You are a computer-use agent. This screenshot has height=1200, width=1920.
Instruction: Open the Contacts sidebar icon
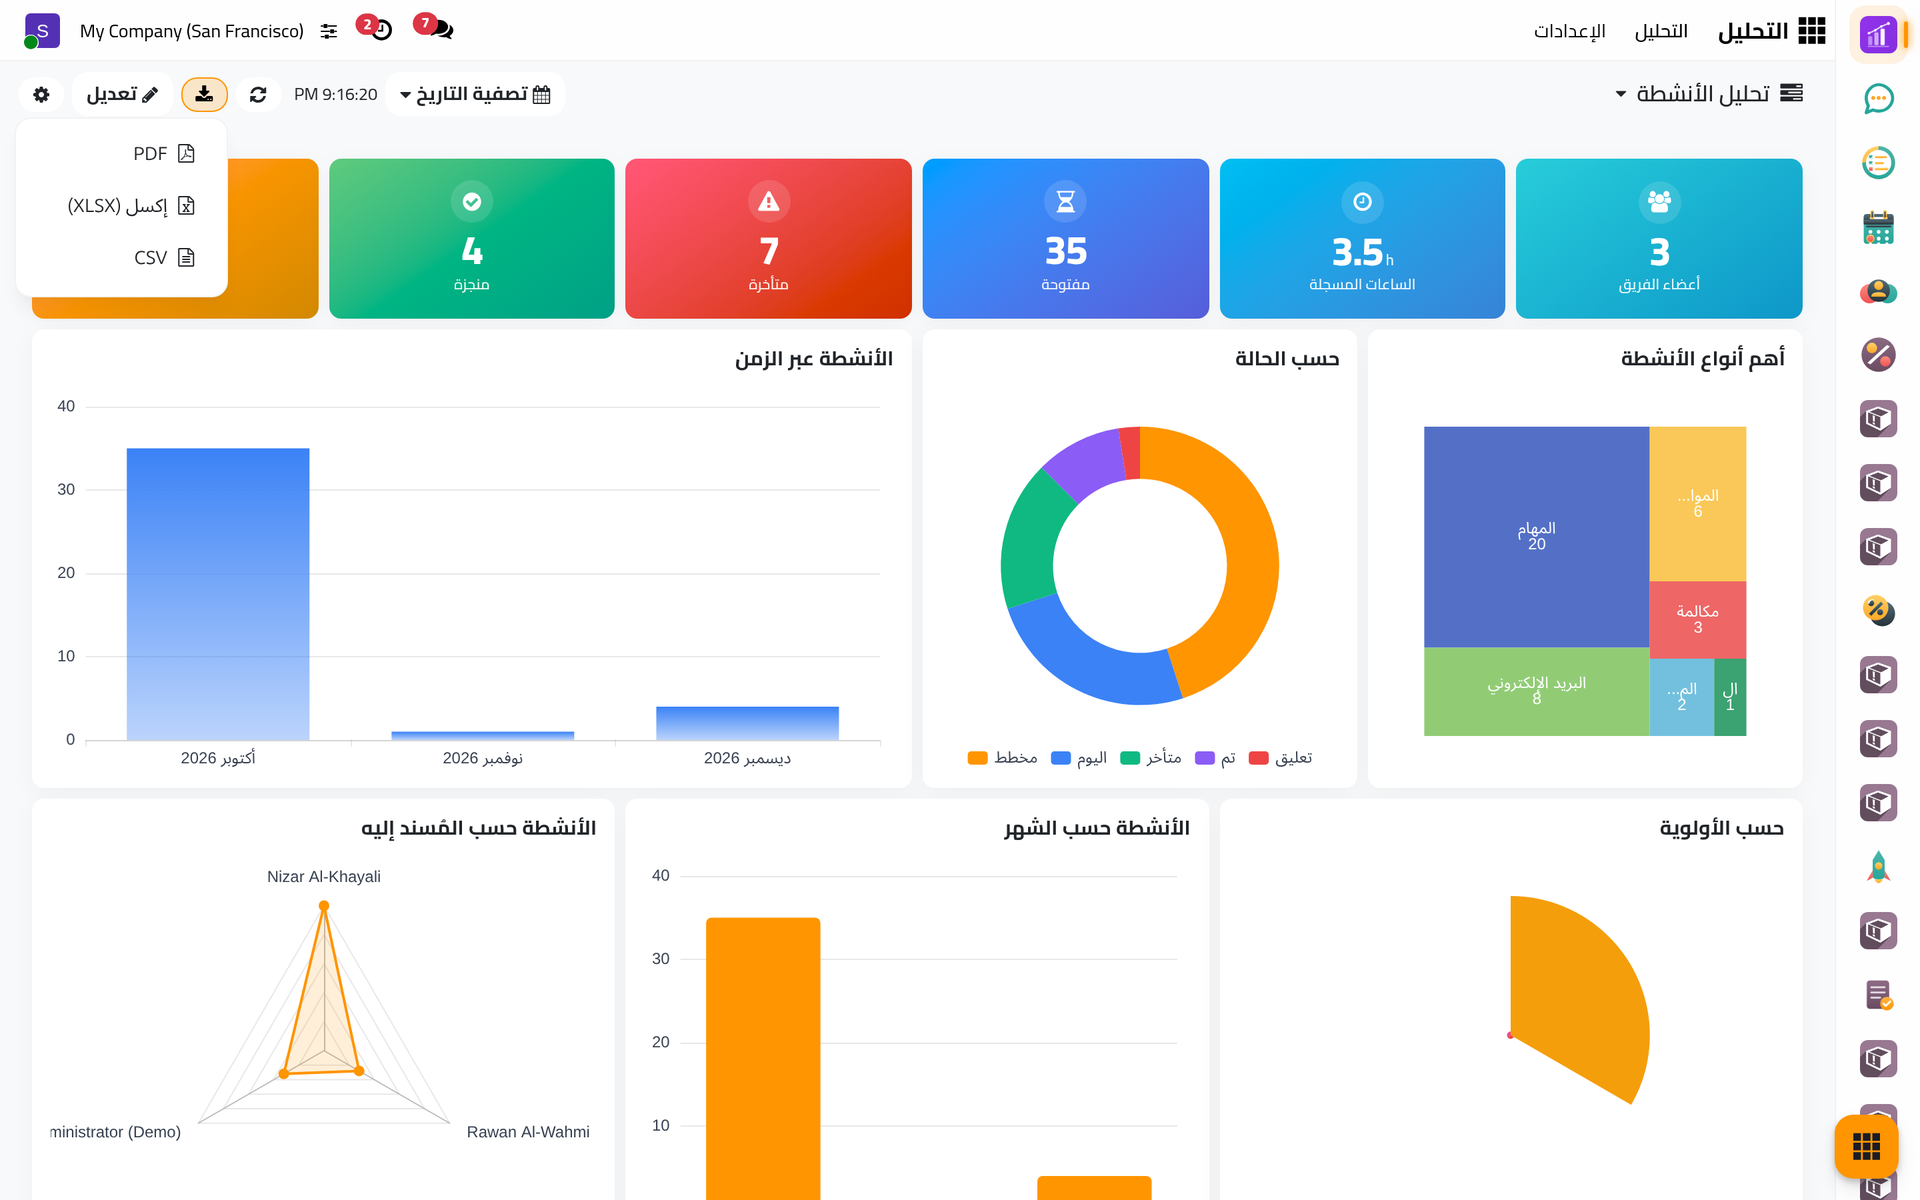pyautogui.click(x=1878, y=291)
